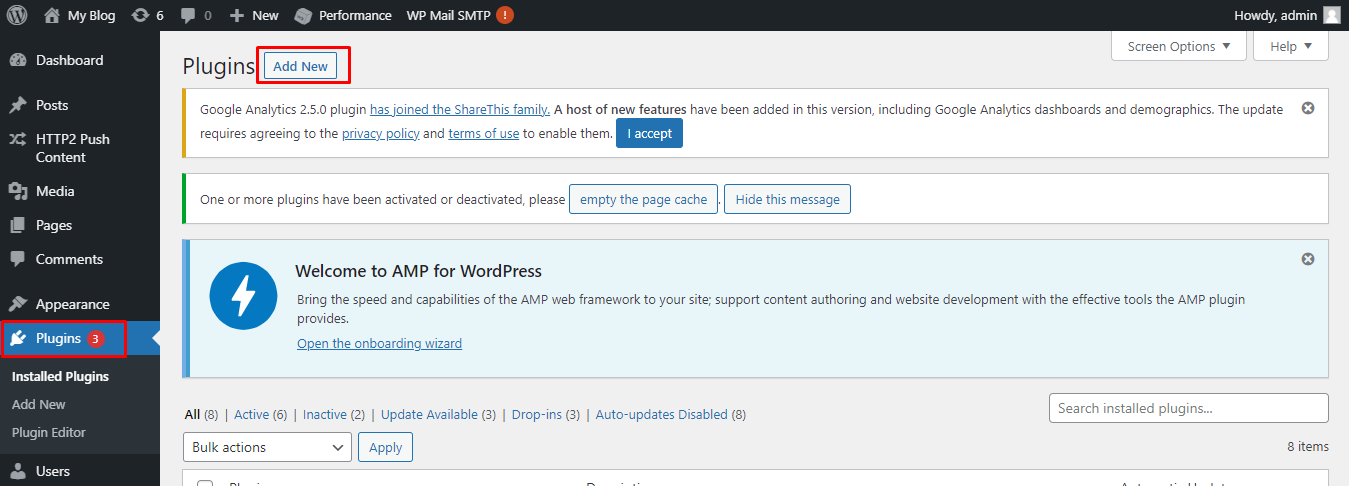Image resolution: width=1349 pixels, height=486 pixels.
Task: Open the WordPress logo menu
Action: (17, 15)
